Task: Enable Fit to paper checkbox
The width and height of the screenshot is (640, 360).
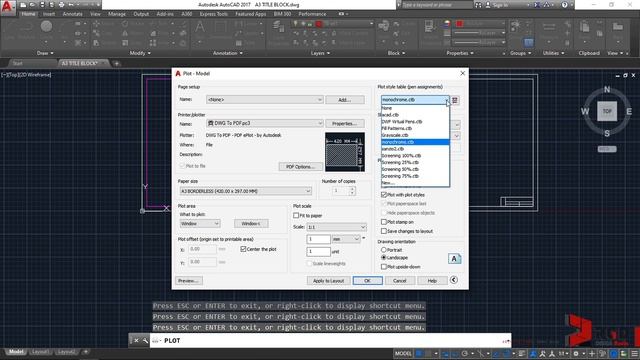Action: 296,215
